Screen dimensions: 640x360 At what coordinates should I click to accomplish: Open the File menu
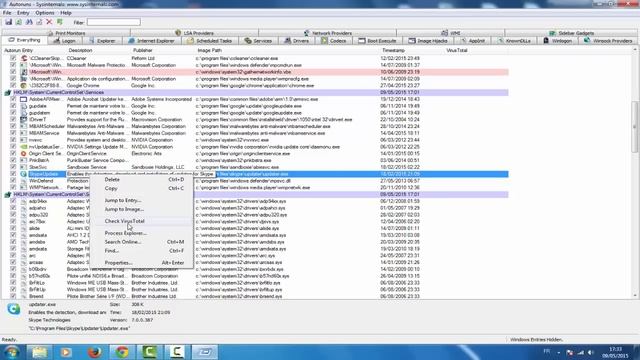(7, 13)
